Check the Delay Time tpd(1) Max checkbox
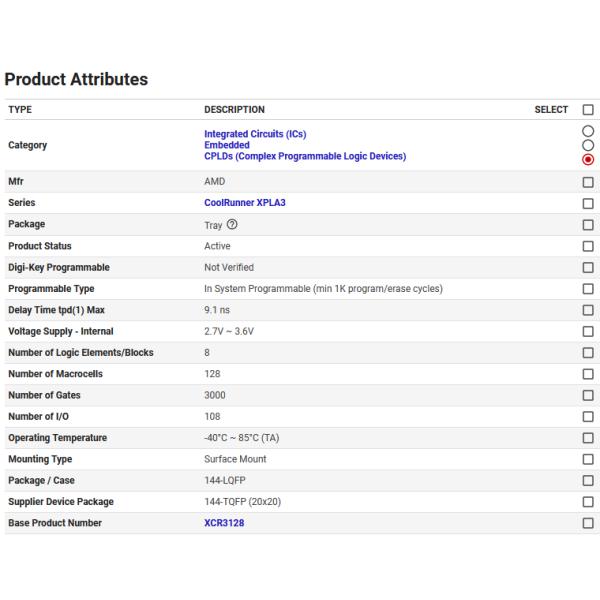This screenshot has width=600, height=600. click(588, 310)
